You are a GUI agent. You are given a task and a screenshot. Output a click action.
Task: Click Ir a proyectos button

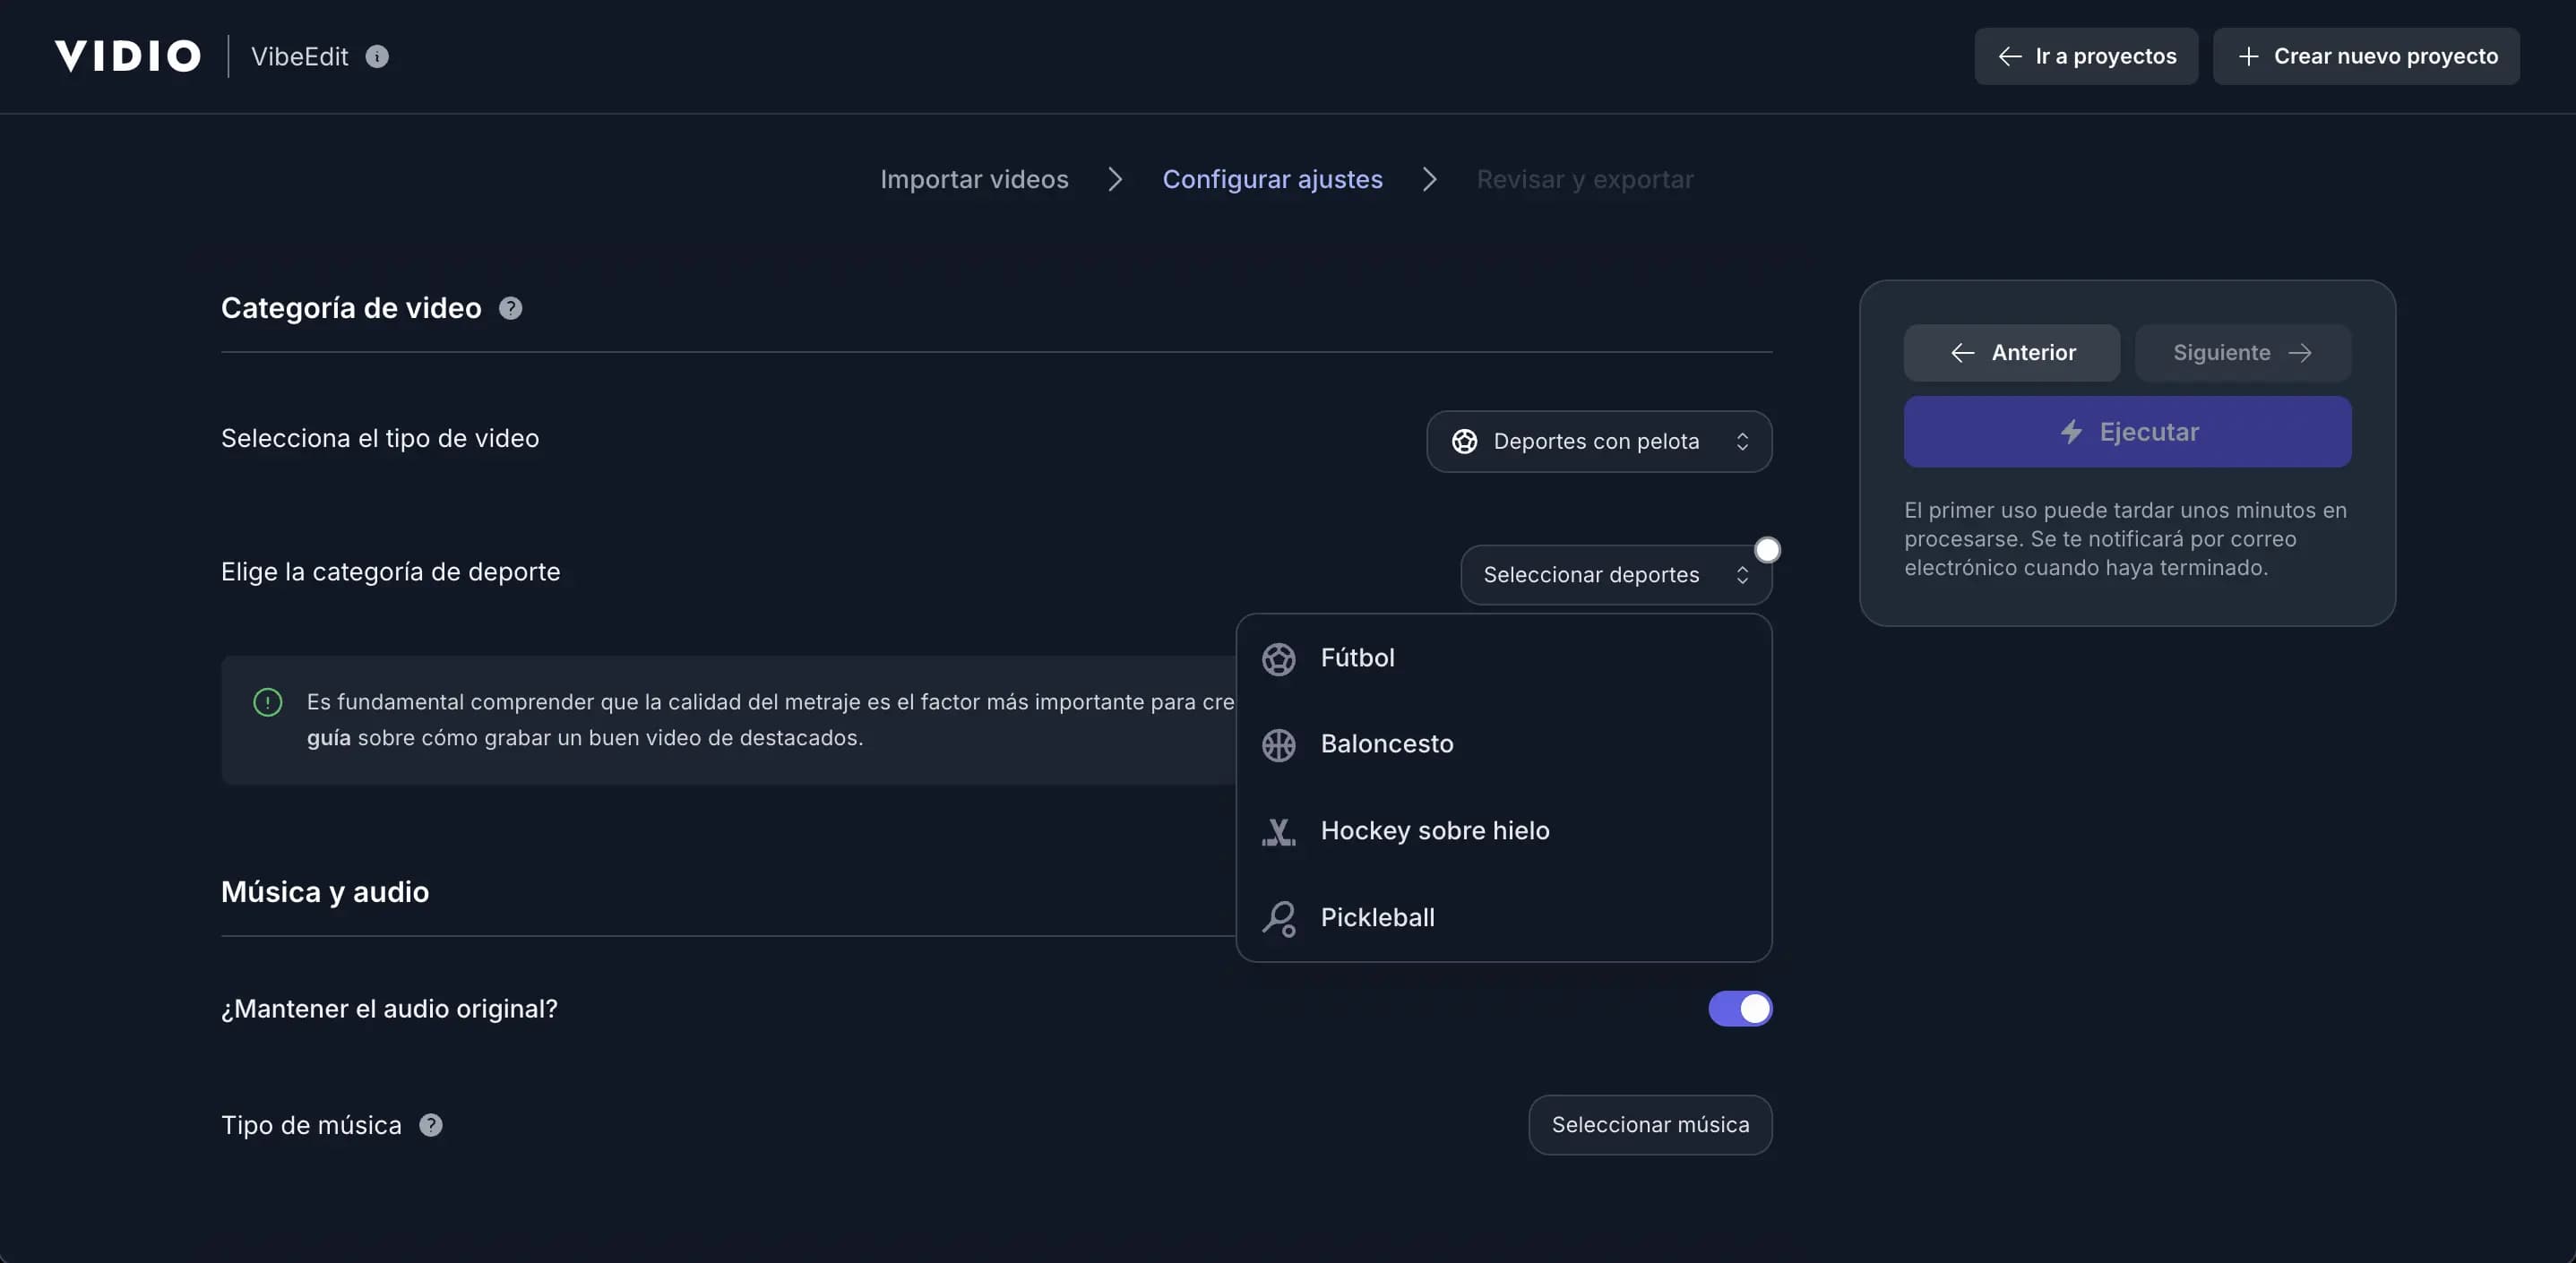coord(2085,56)
